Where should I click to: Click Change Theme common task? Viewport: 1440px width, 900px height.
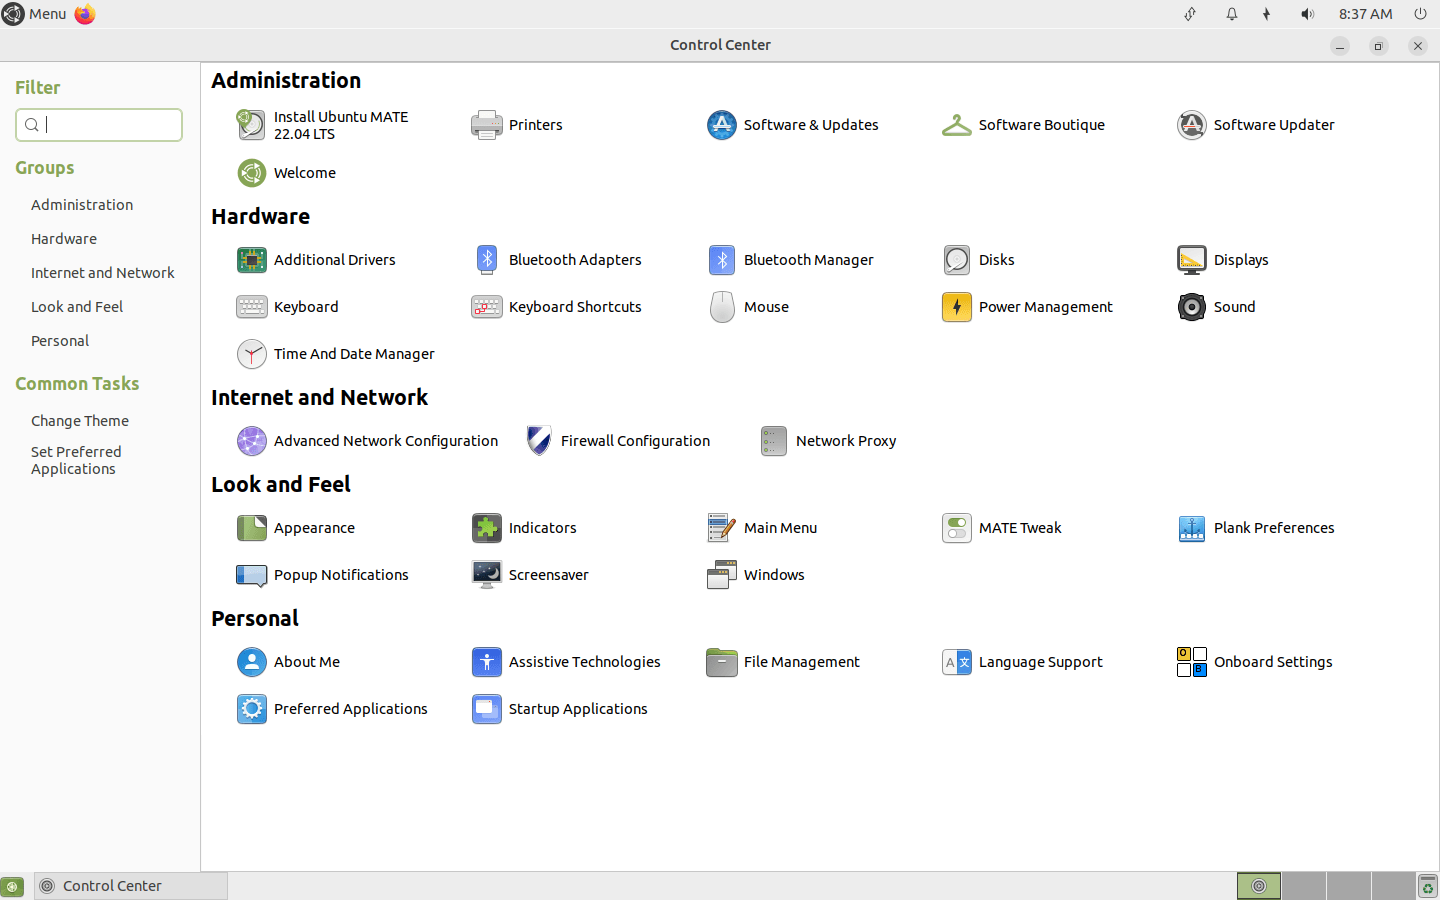coord(80,421)
